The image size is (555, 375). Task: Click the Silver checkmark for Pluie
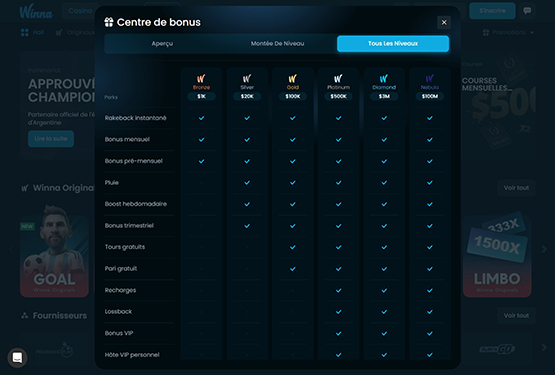[247, 183]
